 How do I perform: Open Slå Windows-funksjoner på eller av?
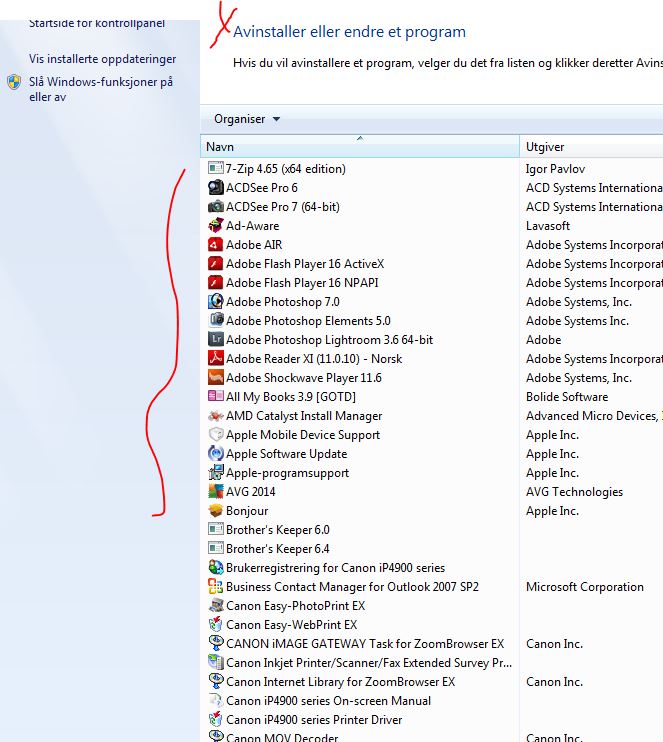point(101,89)
